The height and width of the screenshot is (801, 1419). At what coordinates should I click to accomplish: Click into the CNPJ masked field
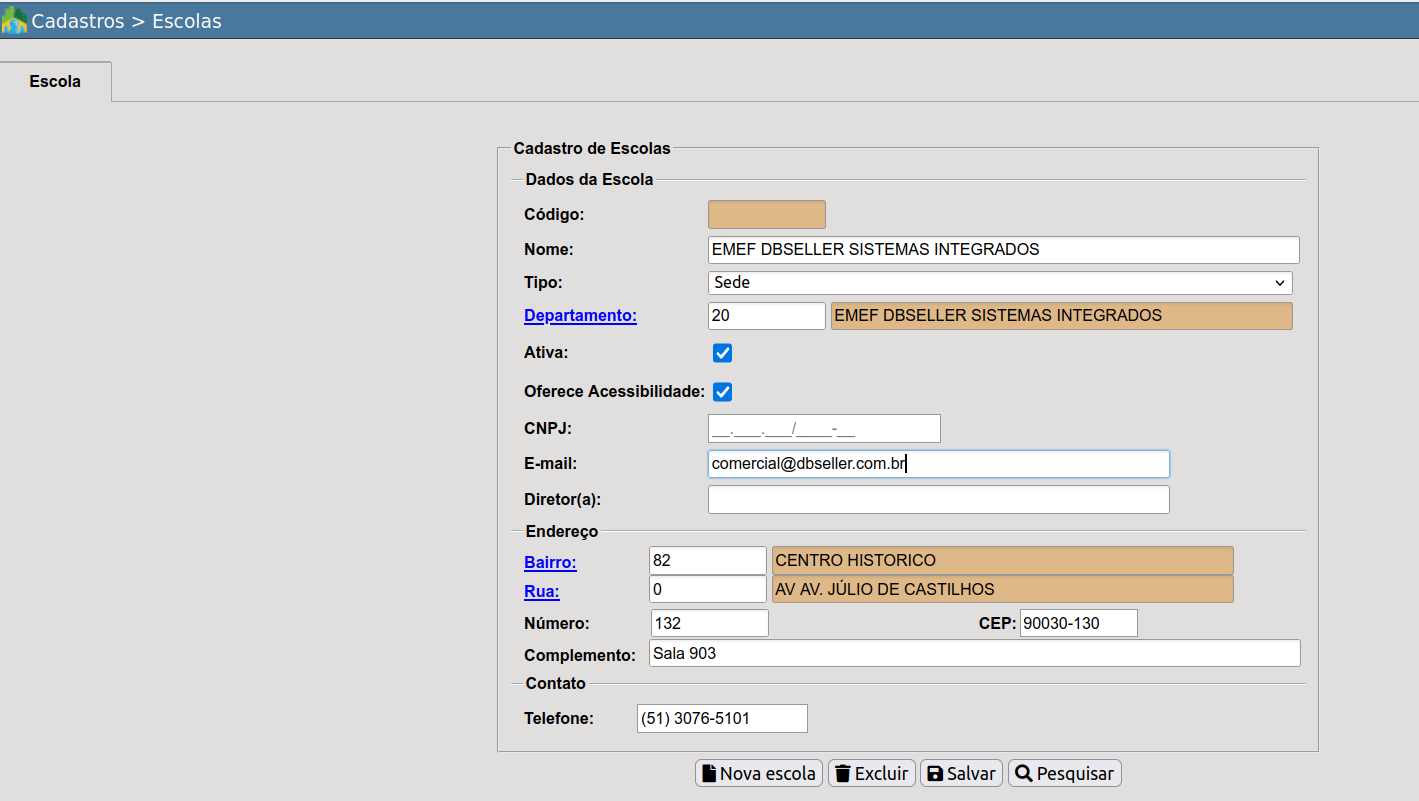pyautogui.click(x=824, y=429)
